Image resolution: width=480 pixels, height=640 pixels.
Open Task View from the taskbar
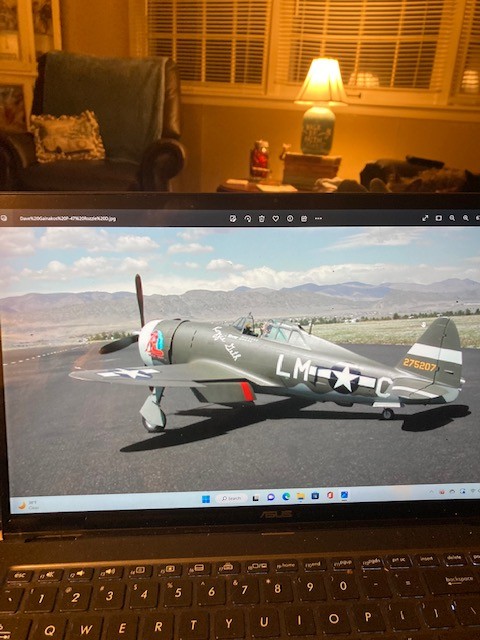(x=256, y=498)
